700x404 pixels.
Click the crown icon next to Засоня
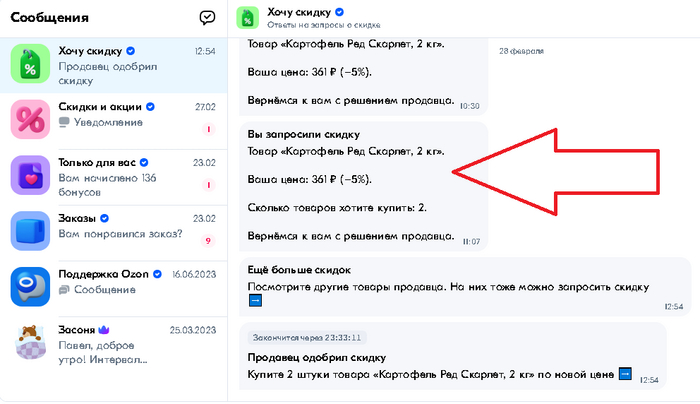[104, 329]
